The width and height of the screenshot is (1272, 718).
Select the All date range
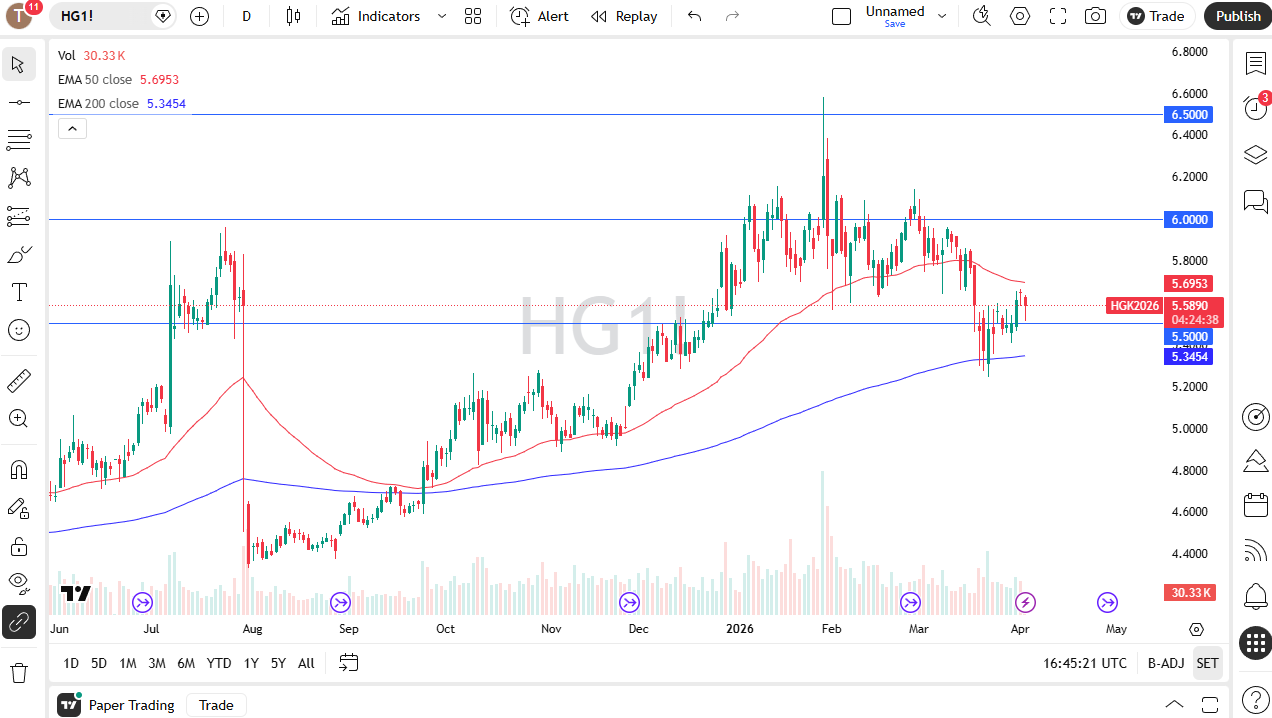pos(306,663)
